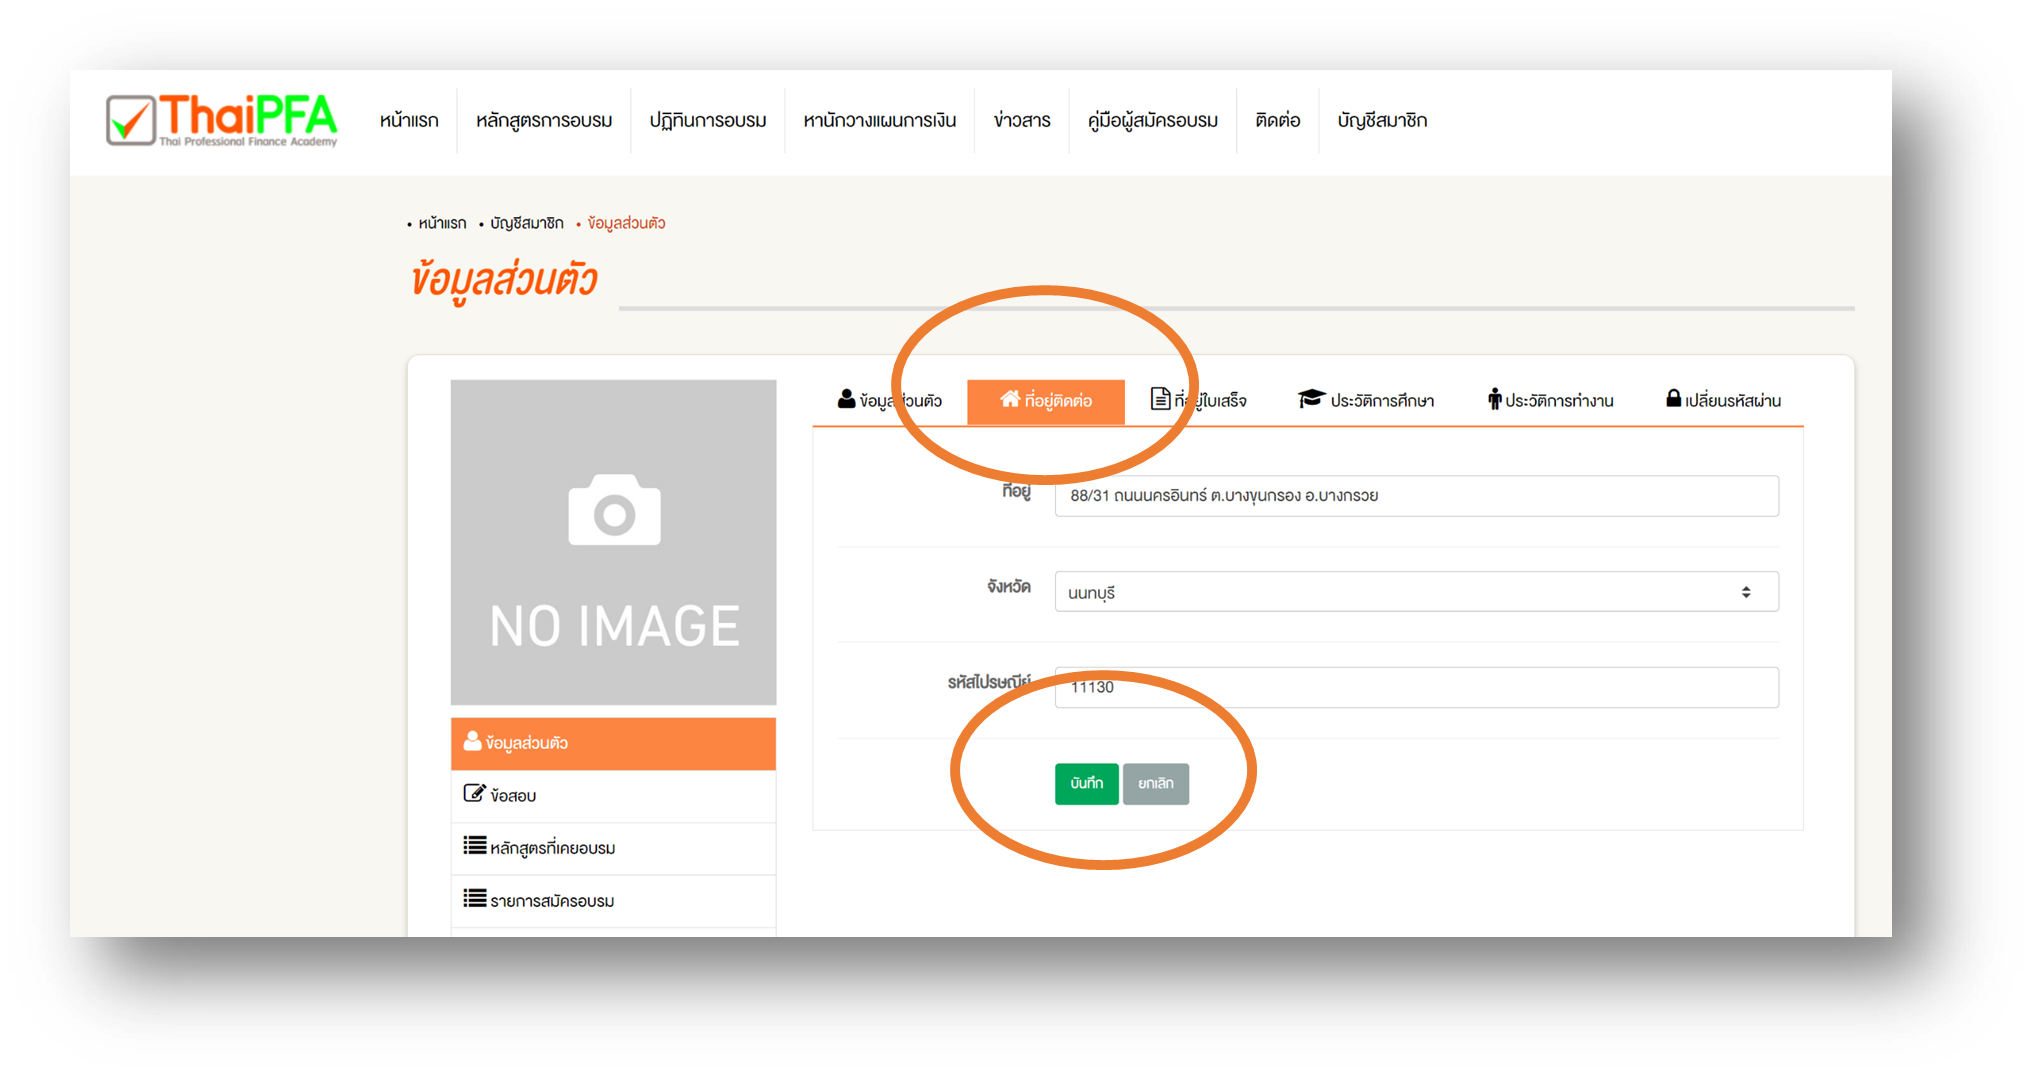
Task: Click the รหัสไปรษณีย์ postal code field
Action: (1416, 688)
